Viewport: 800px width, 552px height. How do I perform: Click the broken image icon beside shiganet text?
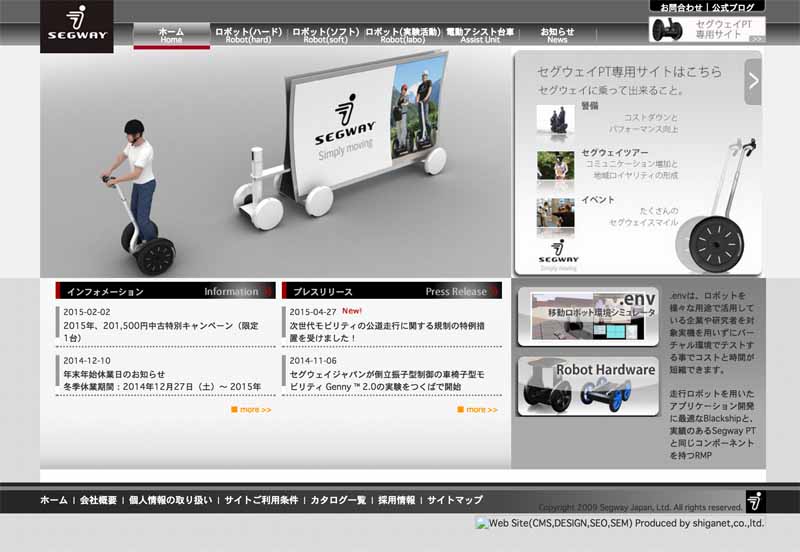pos(482,523)
